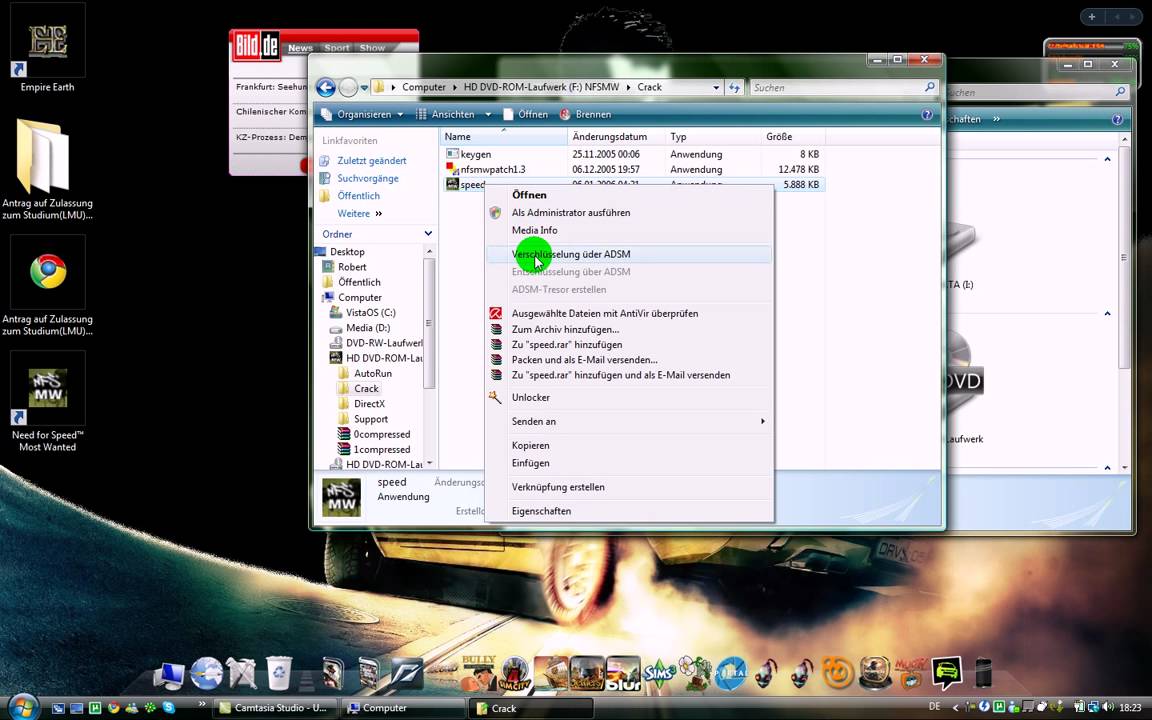Sort by the Größe column header

click(x=793, y=137)
